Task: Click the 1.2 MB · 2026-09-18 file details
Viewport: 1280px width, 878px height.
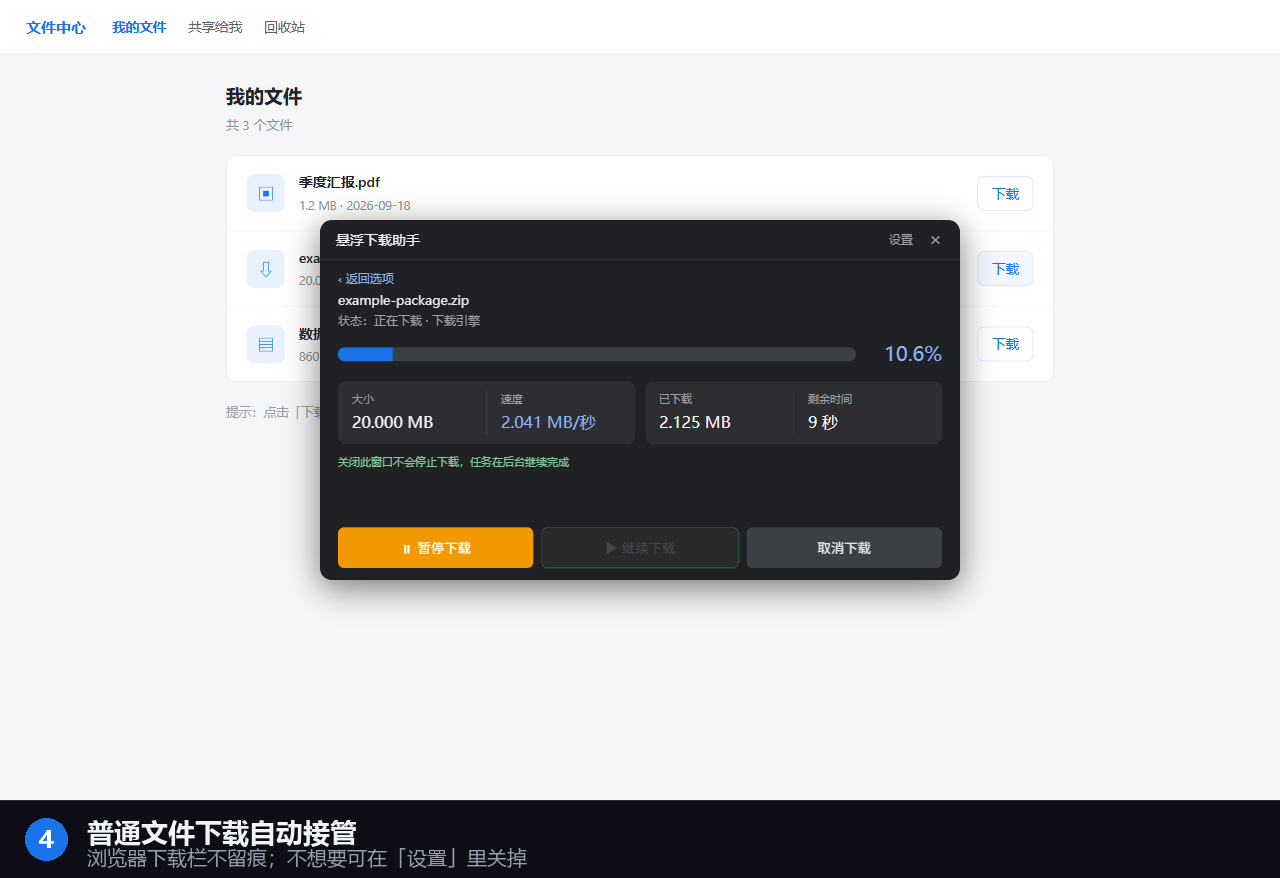Action: [354, 206]
